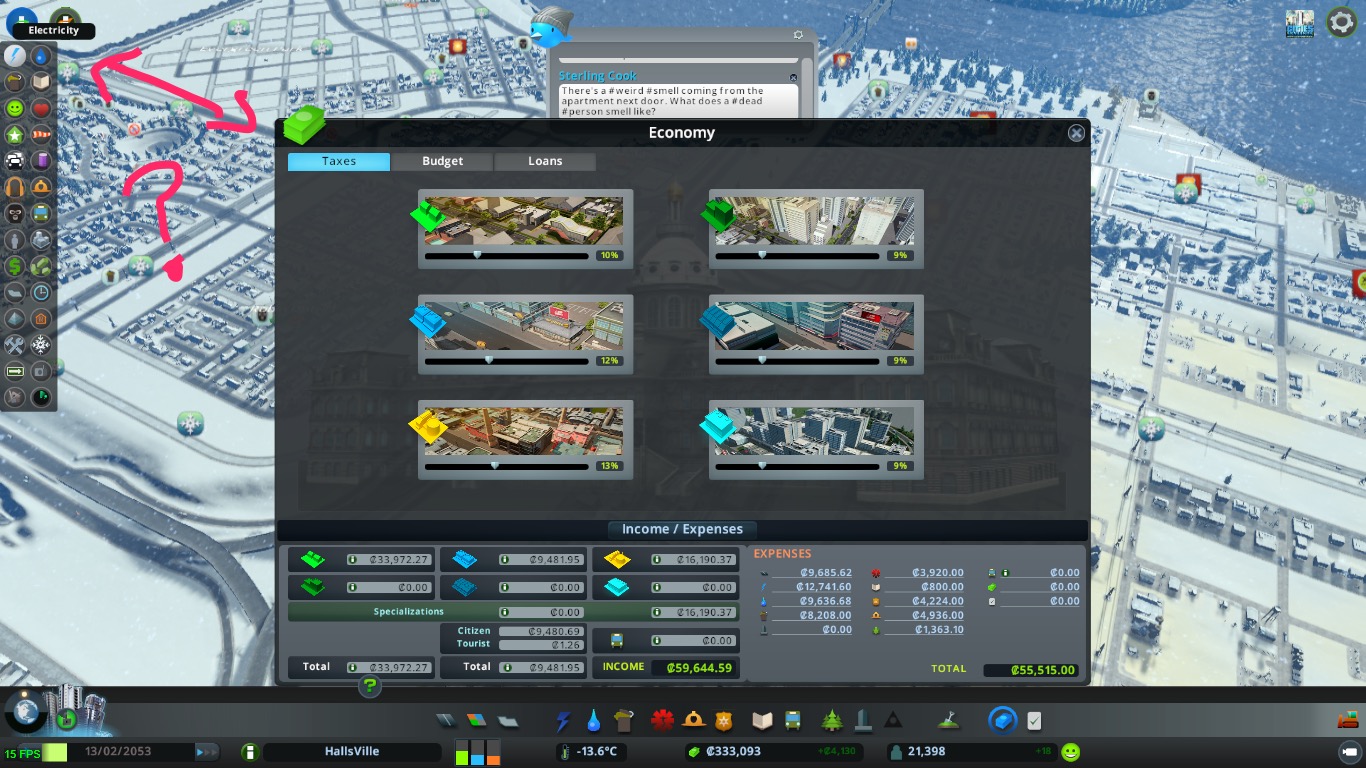Click the green help question mark button
This screenshot has height=768, width=1366.
click(x=370, y=686)
